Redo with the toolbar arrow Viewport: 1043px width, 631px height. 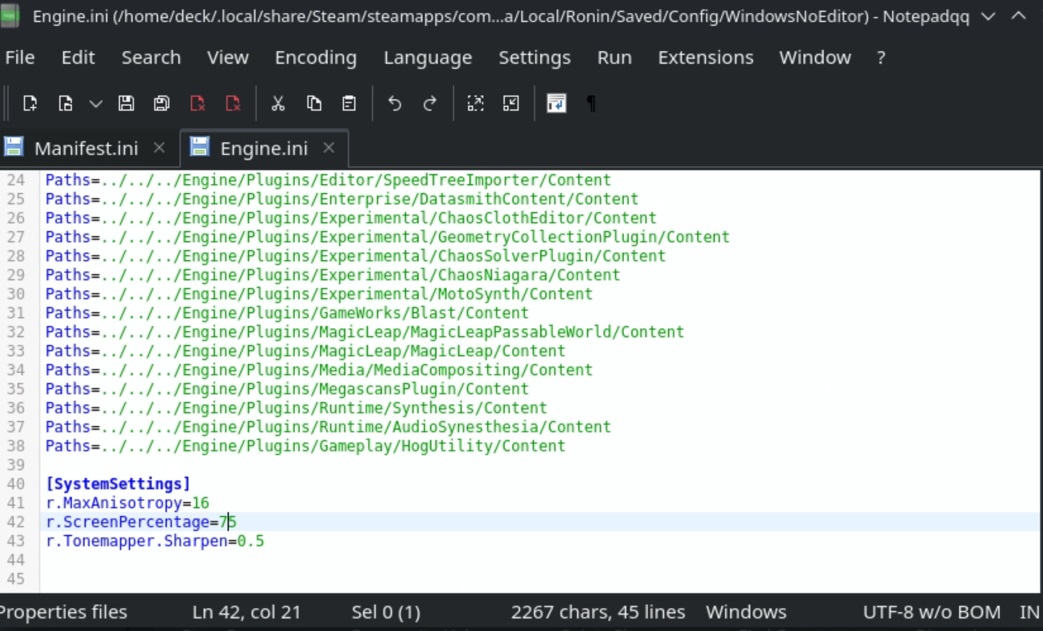tap(430, 103)
